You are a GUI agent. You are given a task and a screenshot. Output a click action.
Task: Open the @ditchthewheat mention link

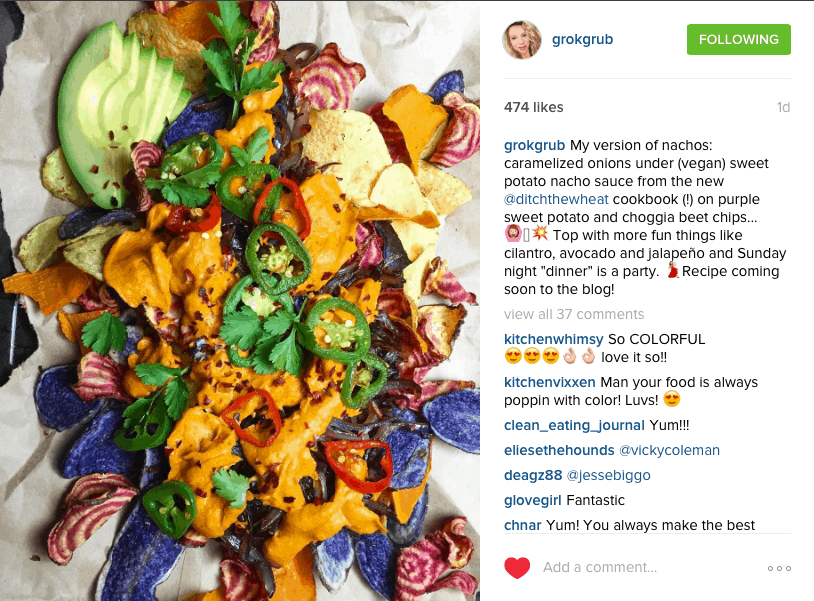[556, 199]
